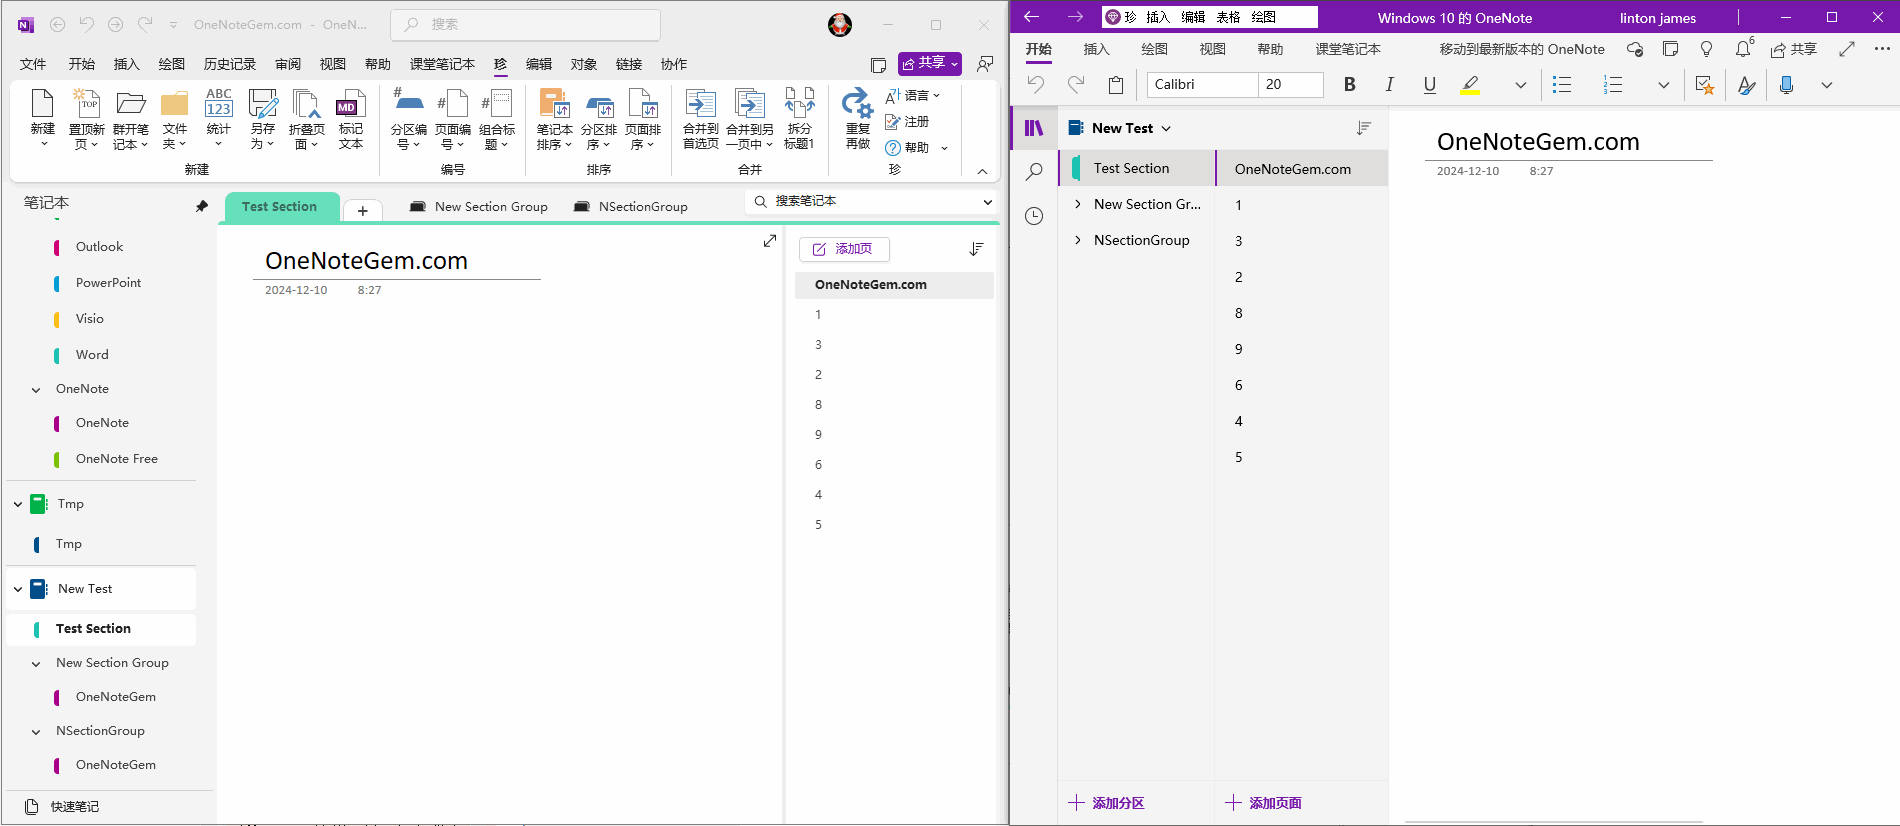Click 添加分区 add section in Windows 10 OneNote
1900x826 pixels.
coord(1106,803)
